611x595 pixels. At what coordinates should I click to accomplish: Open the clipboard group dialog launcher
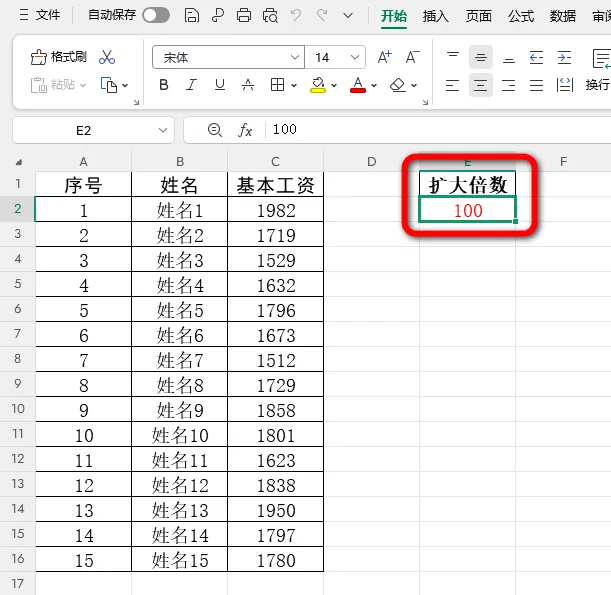click(x=136, y=102)
